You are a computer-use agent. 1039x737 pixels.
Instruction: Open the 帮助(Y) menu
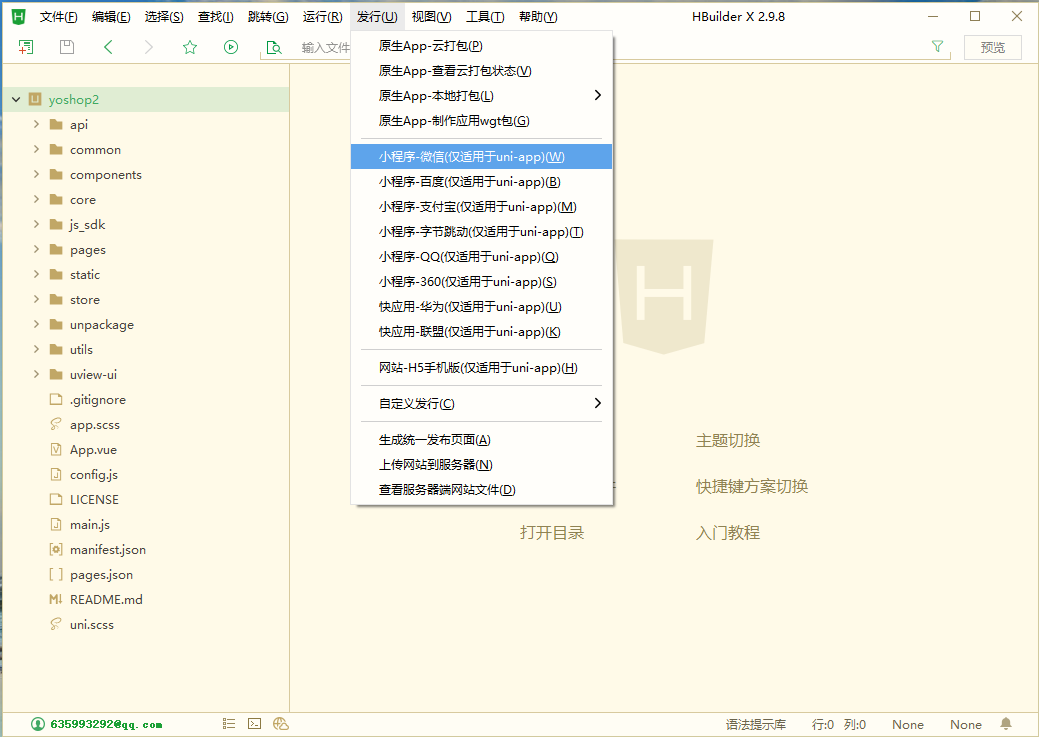pyautogui.click(x=538, y=17)
